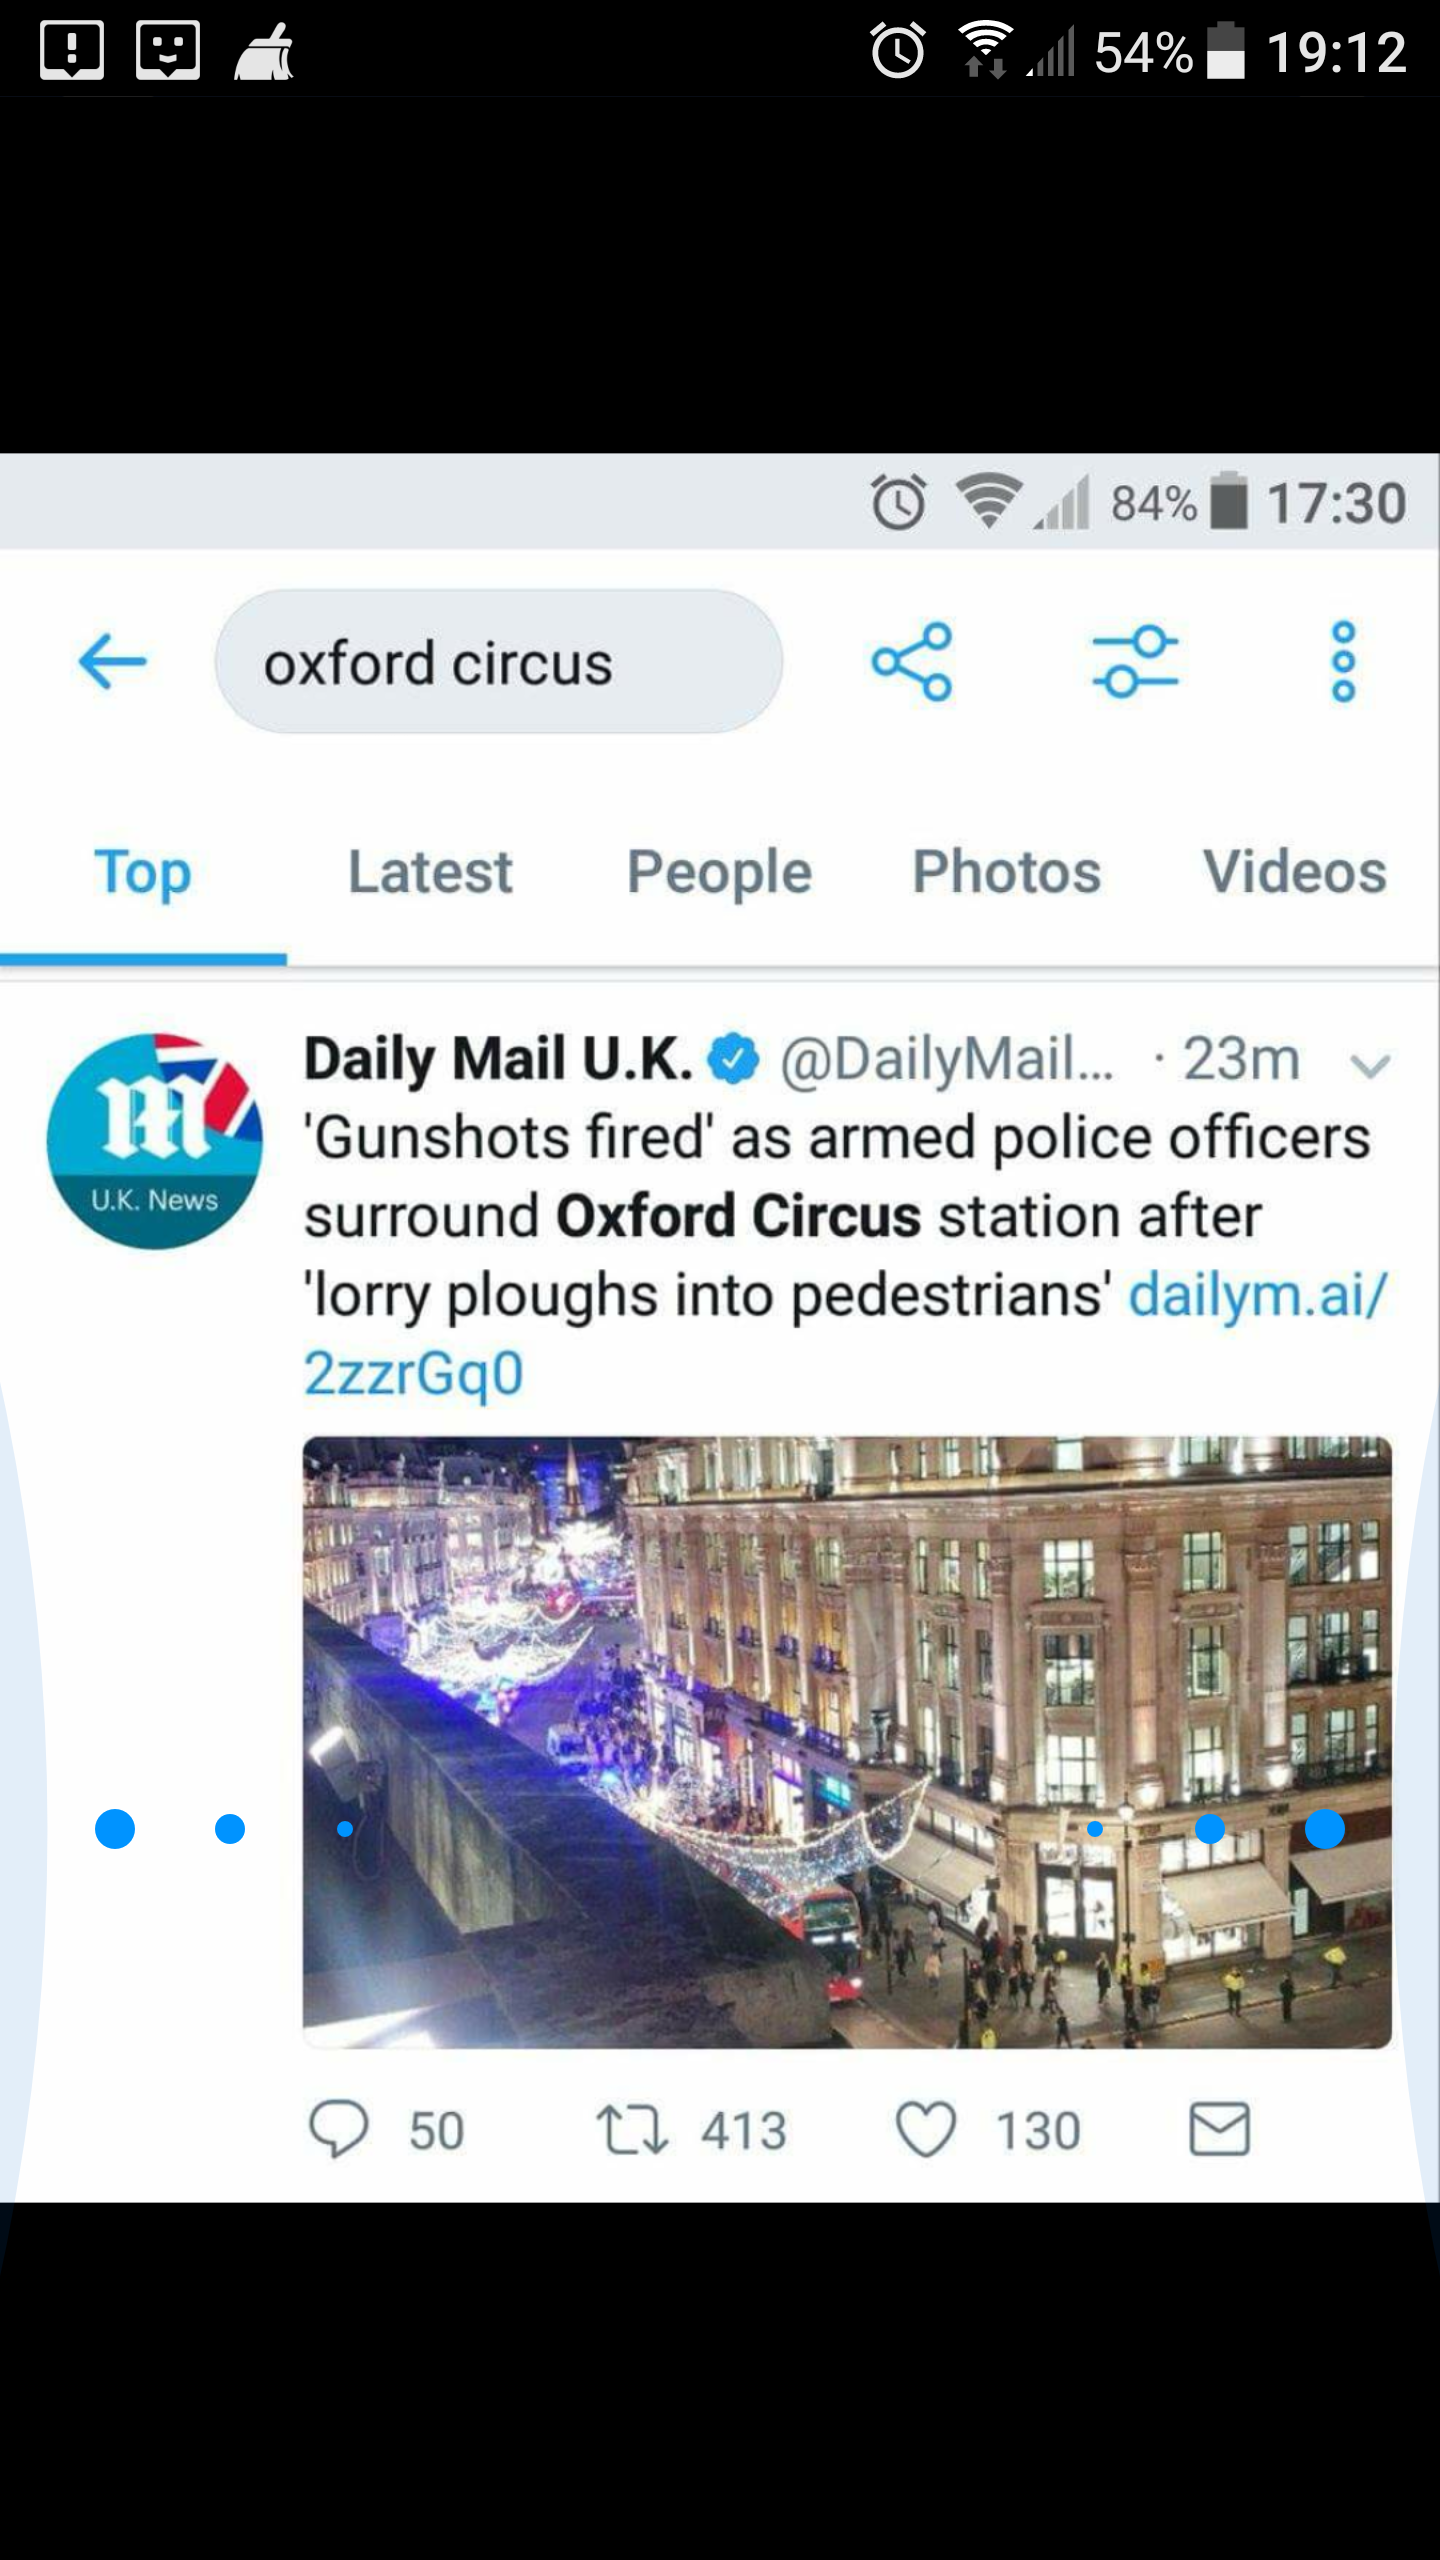This screenshot has height=2560, width=1440.
Task: Tap the 'oxford circus' search field
Action: [498, 662]
